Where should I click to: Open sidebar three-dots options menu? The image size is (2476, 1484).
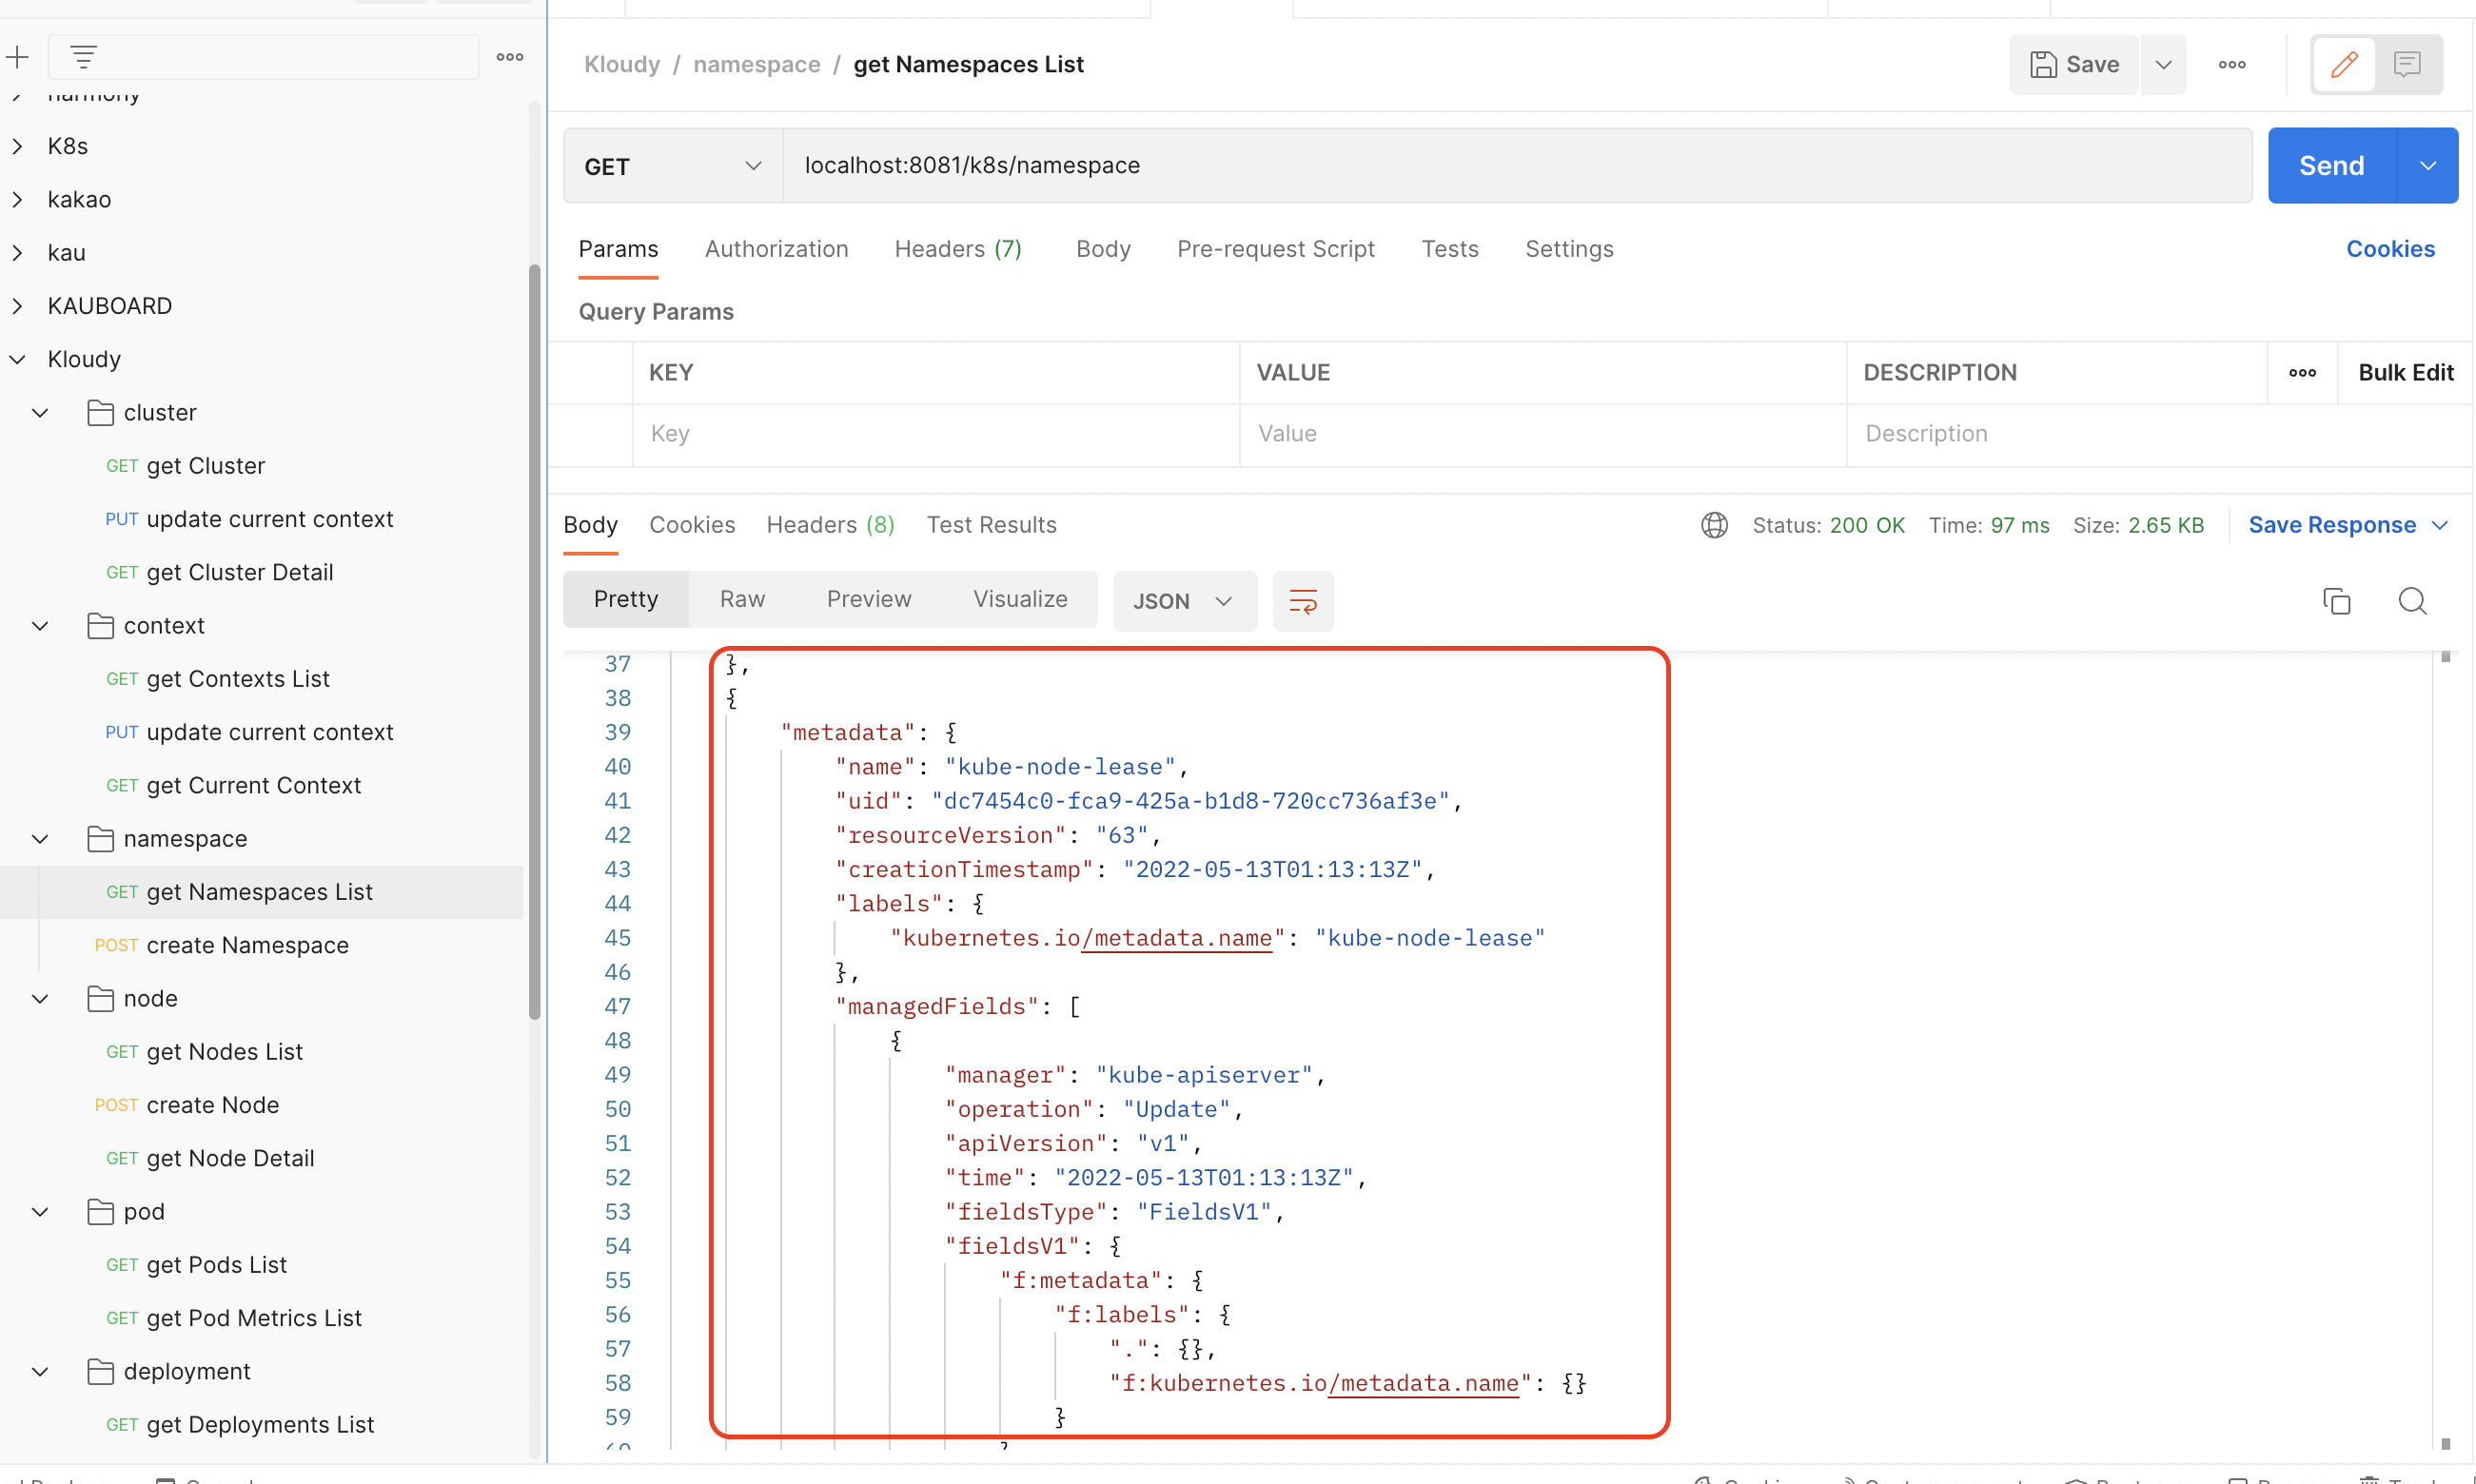pos(509,57)
